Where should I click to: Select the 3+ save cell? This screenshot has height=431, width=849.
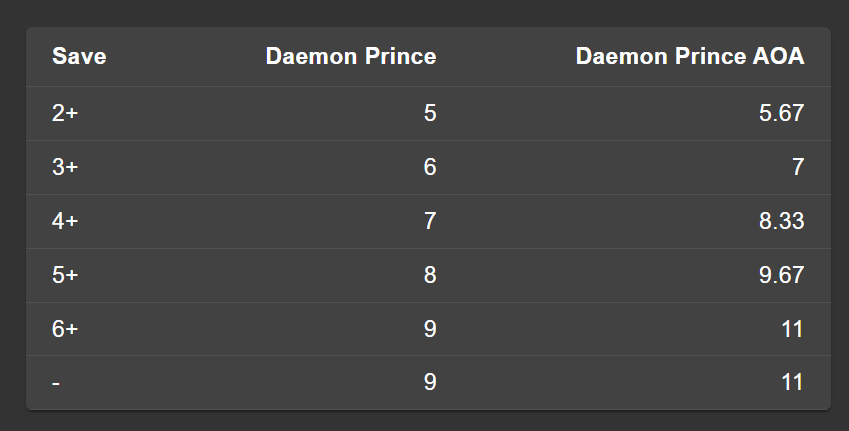tap(65, 168)
